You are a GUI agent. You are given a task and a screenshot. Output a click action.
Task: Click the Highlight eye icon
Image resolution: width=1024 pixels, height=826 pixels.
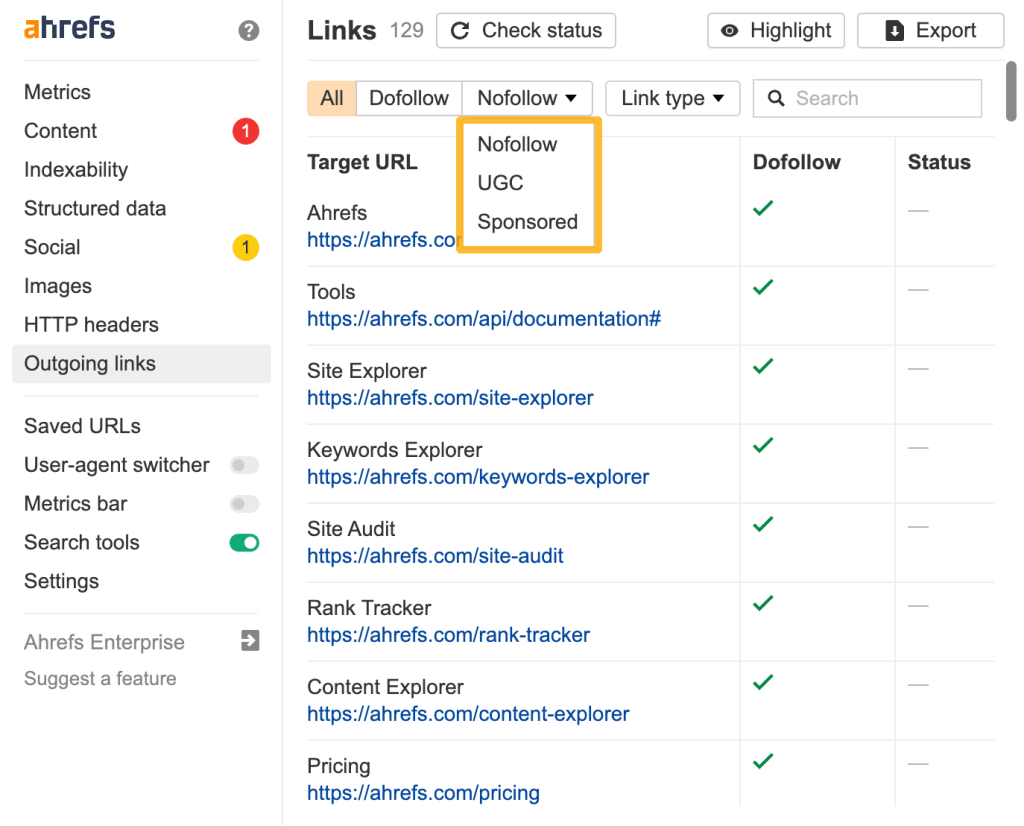tap(730, 31)
